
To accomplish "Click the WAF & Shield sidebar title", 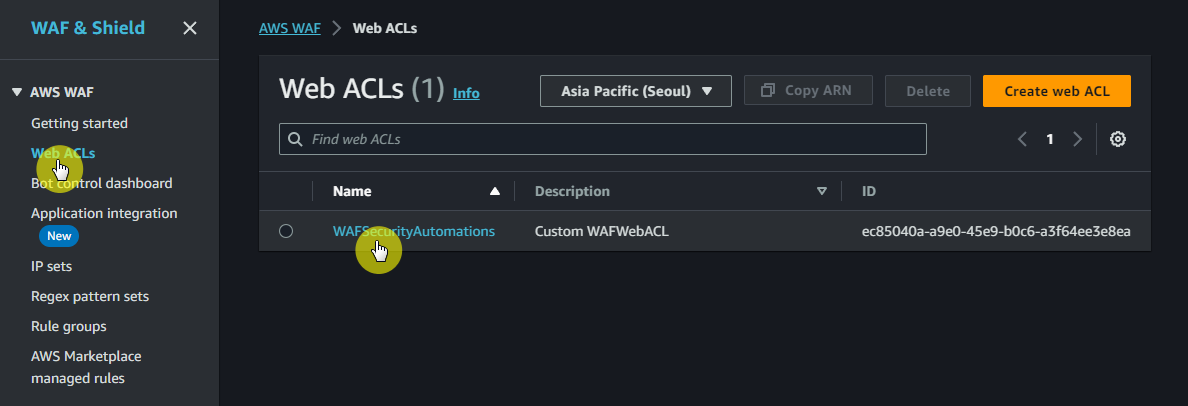I will click(x=88, y=28).
